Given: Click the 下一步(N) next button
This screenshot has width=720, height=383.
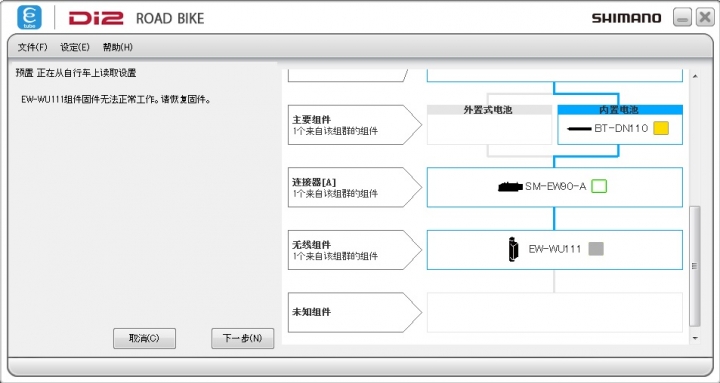Looking at the screenshot, I should [242, 338].
